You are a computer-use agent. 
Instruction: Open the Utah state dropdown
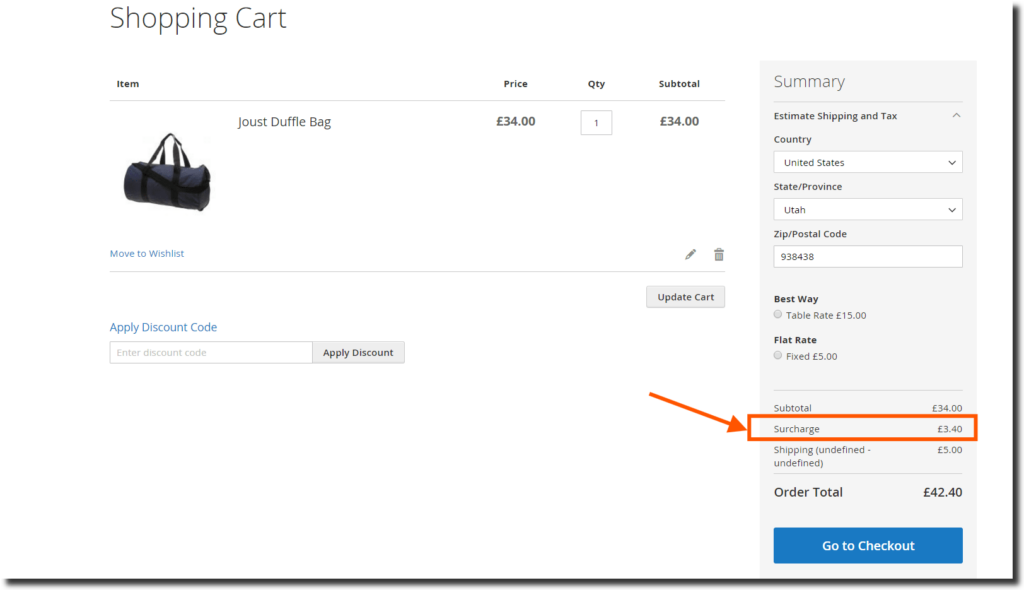click(x=867, y=209)
